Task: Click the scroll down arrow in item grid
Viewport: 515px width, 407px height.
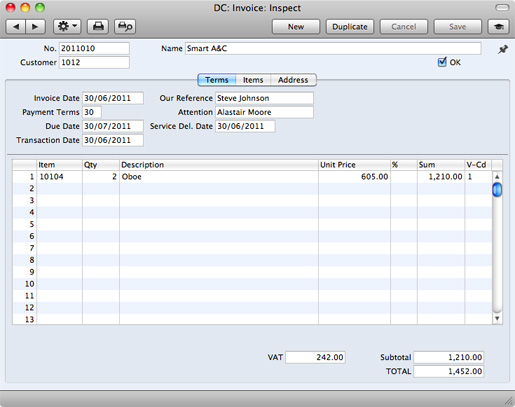Action: click(x=497, y=319)
